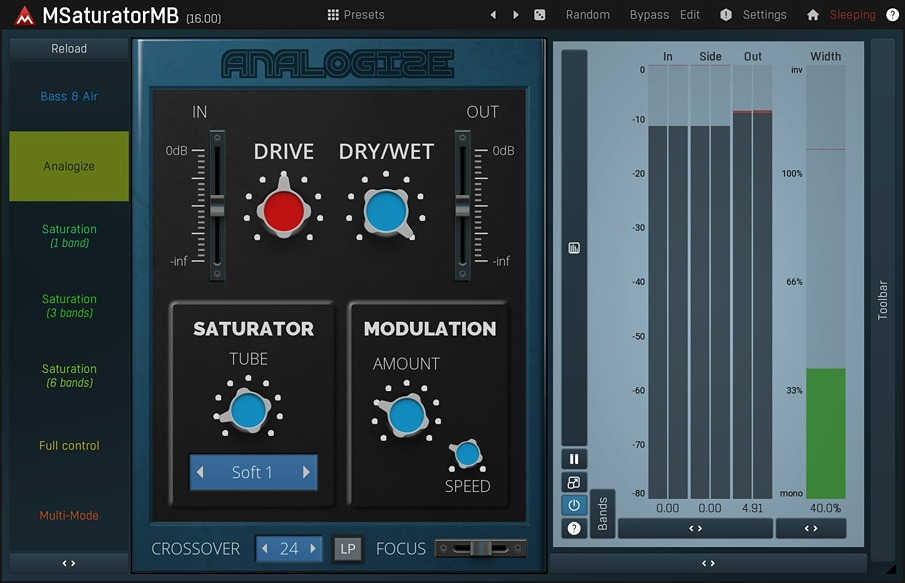Enable the LP crossover mode button
Viewport: 905px width, 583px height.
tap(347, 548)
